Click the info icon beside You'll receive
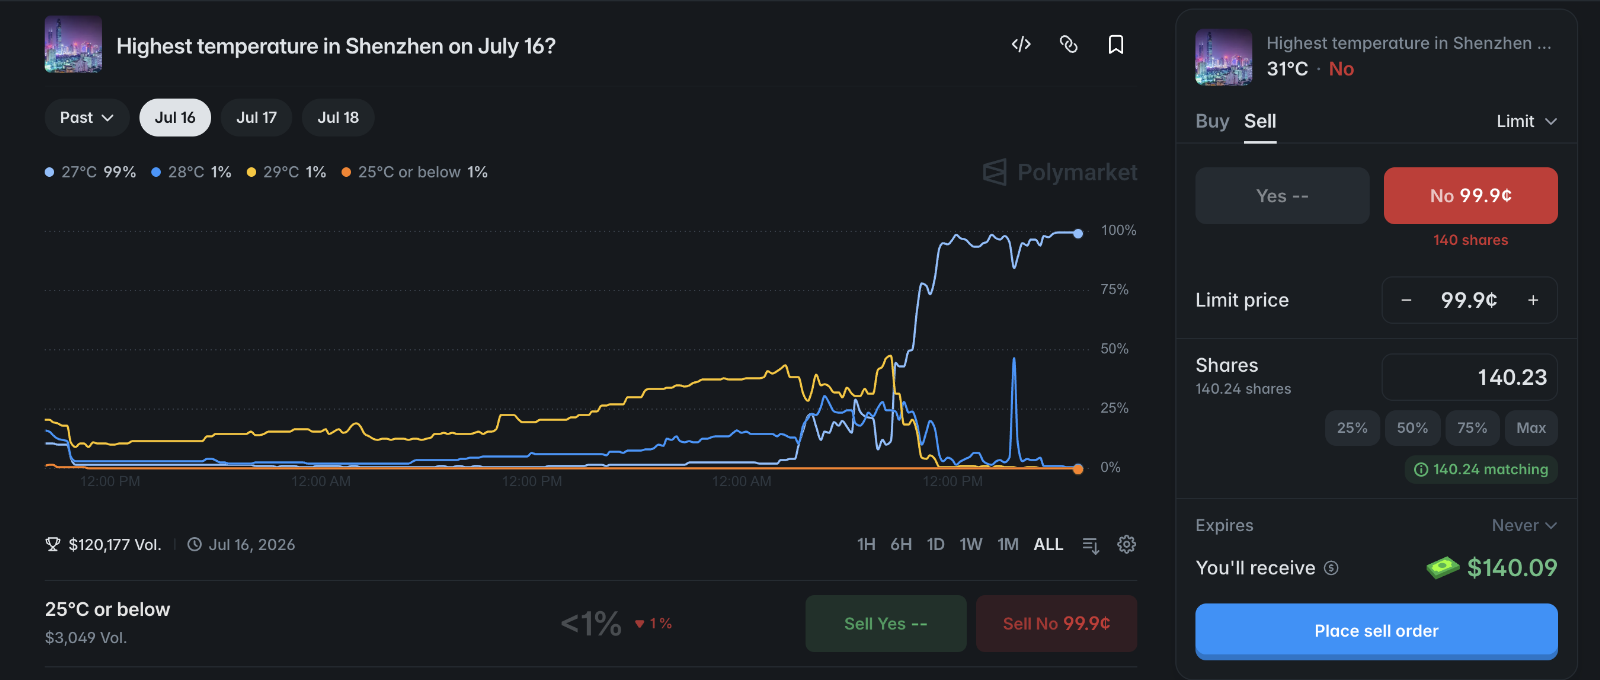Image resolution: width=1600 pixels, height=680 pixels. pyautogui.click(x=1331, y=568)
